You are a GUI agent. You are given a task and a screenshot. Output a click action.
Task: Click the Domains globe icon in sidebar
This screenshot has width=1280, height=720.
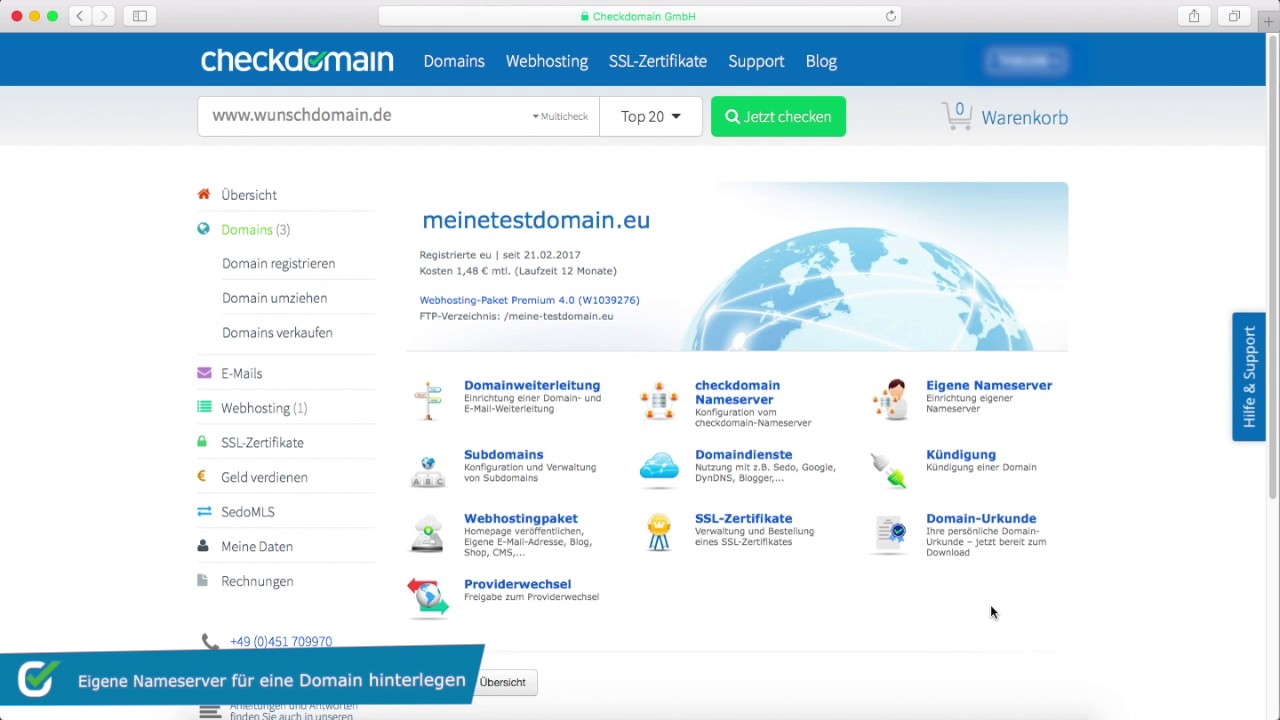click(204, 229)
